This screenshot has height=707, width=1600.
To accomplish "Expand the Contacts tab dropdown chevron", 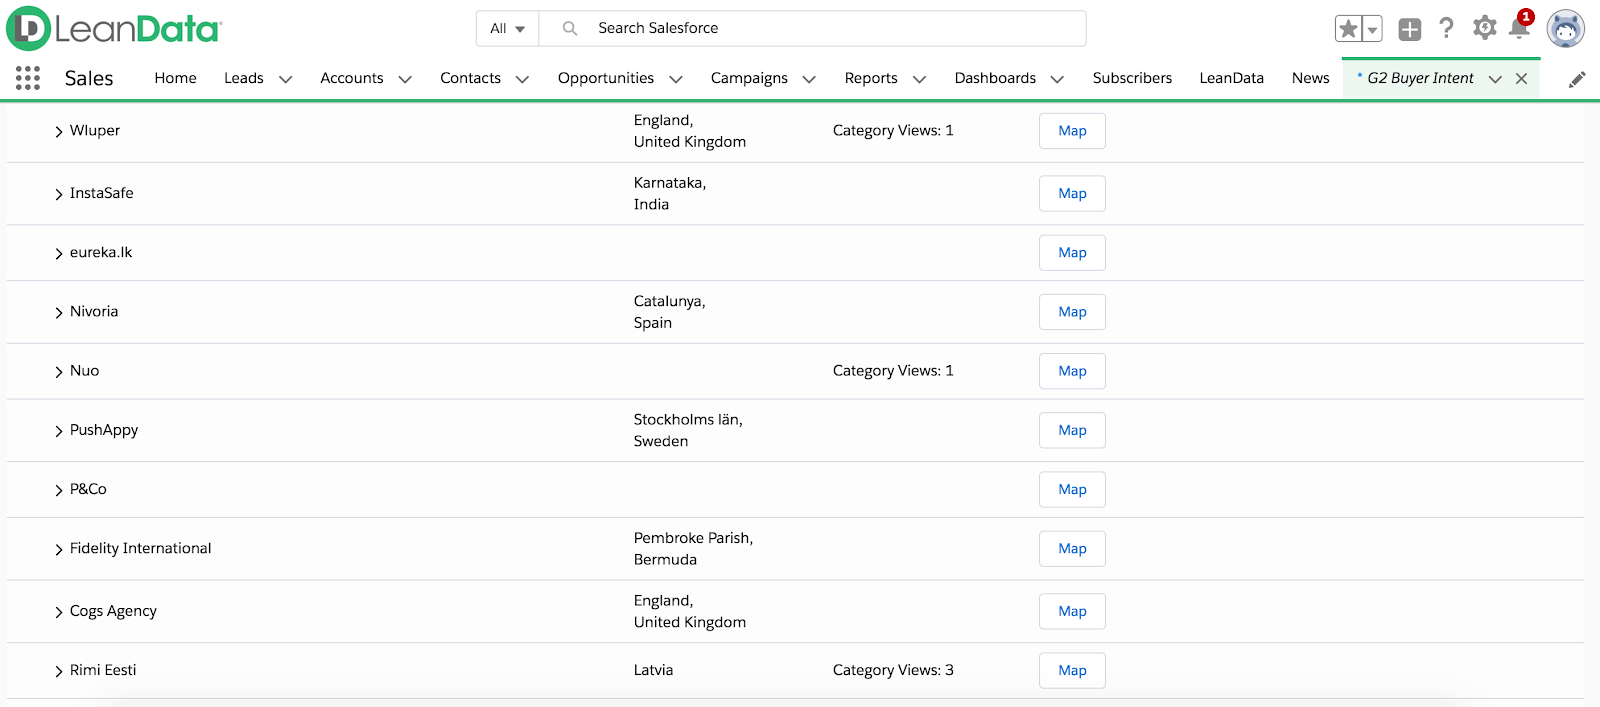I will pyautogui.click(x=522, y=79).
